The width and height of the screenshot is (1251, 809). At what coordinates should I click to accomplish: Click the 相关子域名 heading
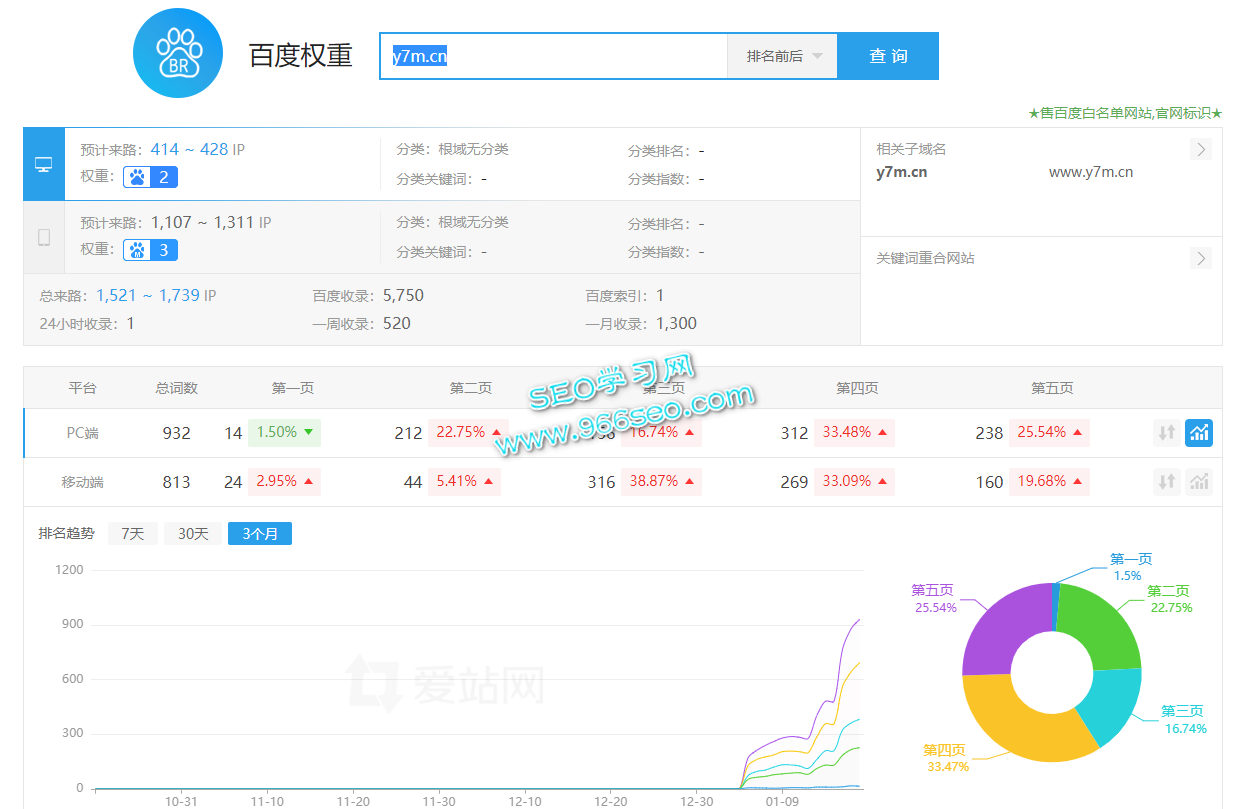click(911, 150)
